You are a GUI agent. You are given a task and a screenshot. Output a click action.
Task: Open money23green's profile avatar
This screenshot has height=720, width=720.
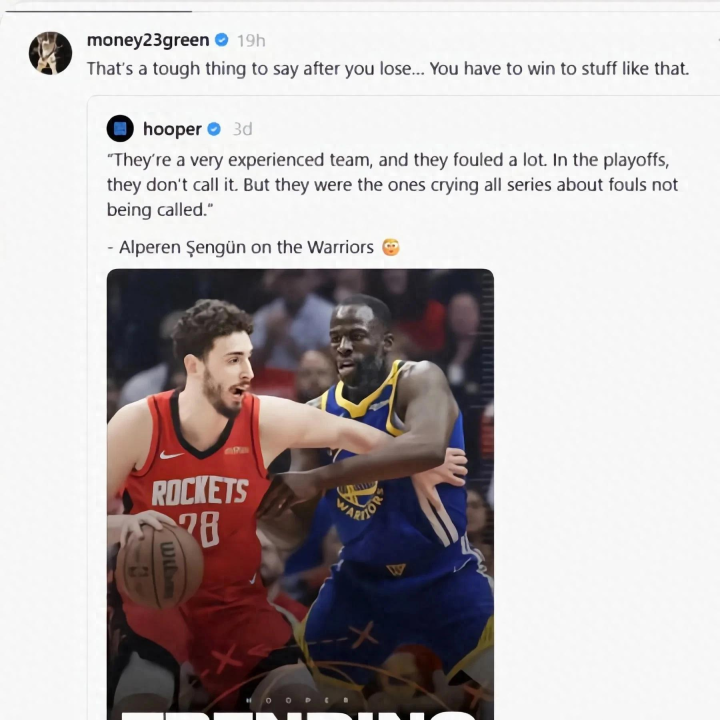tap(51, 53)
